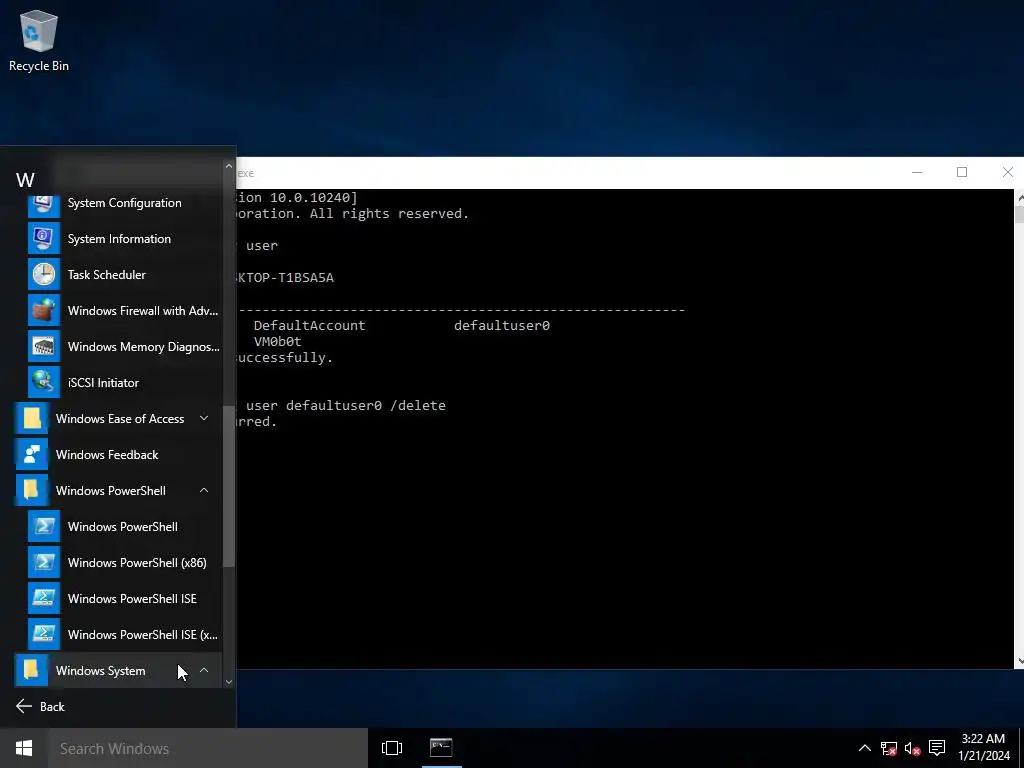Click the W letter group header
Image resolution: width=1024 pixels, height=768 pixels.
pos(25,180)
